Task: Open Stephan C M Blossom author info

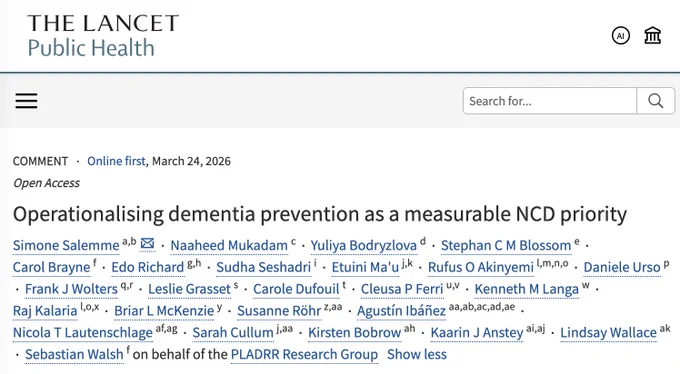Action: click(x=506, y=246)
